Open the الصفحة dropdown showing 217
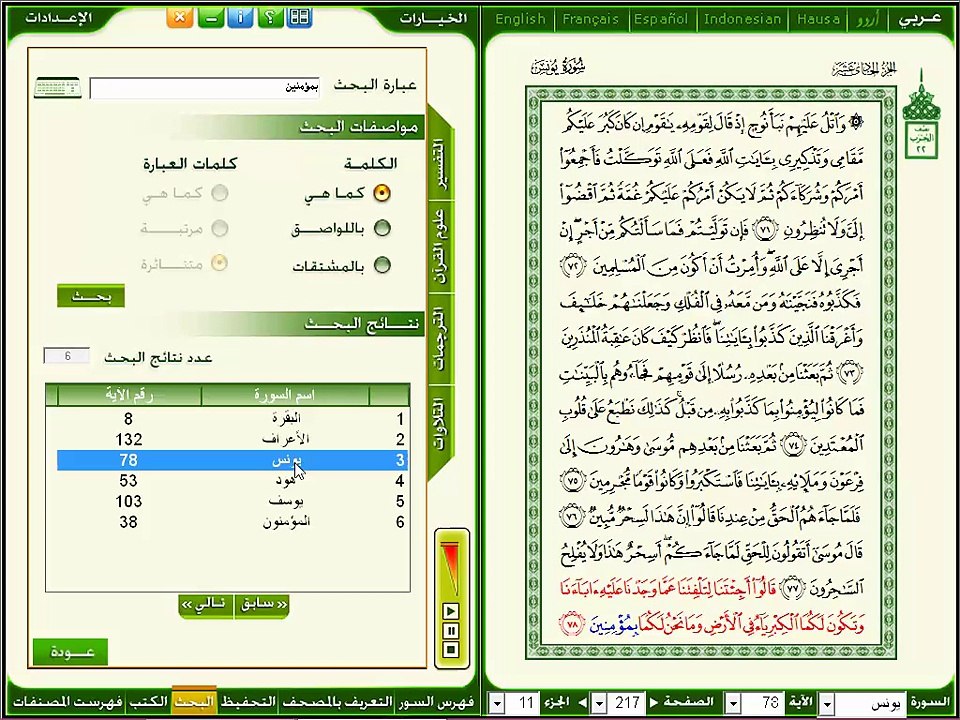Image resolution: width=960 pixels, height=720 pixels. pyautogui.click(x=599, y=702)
